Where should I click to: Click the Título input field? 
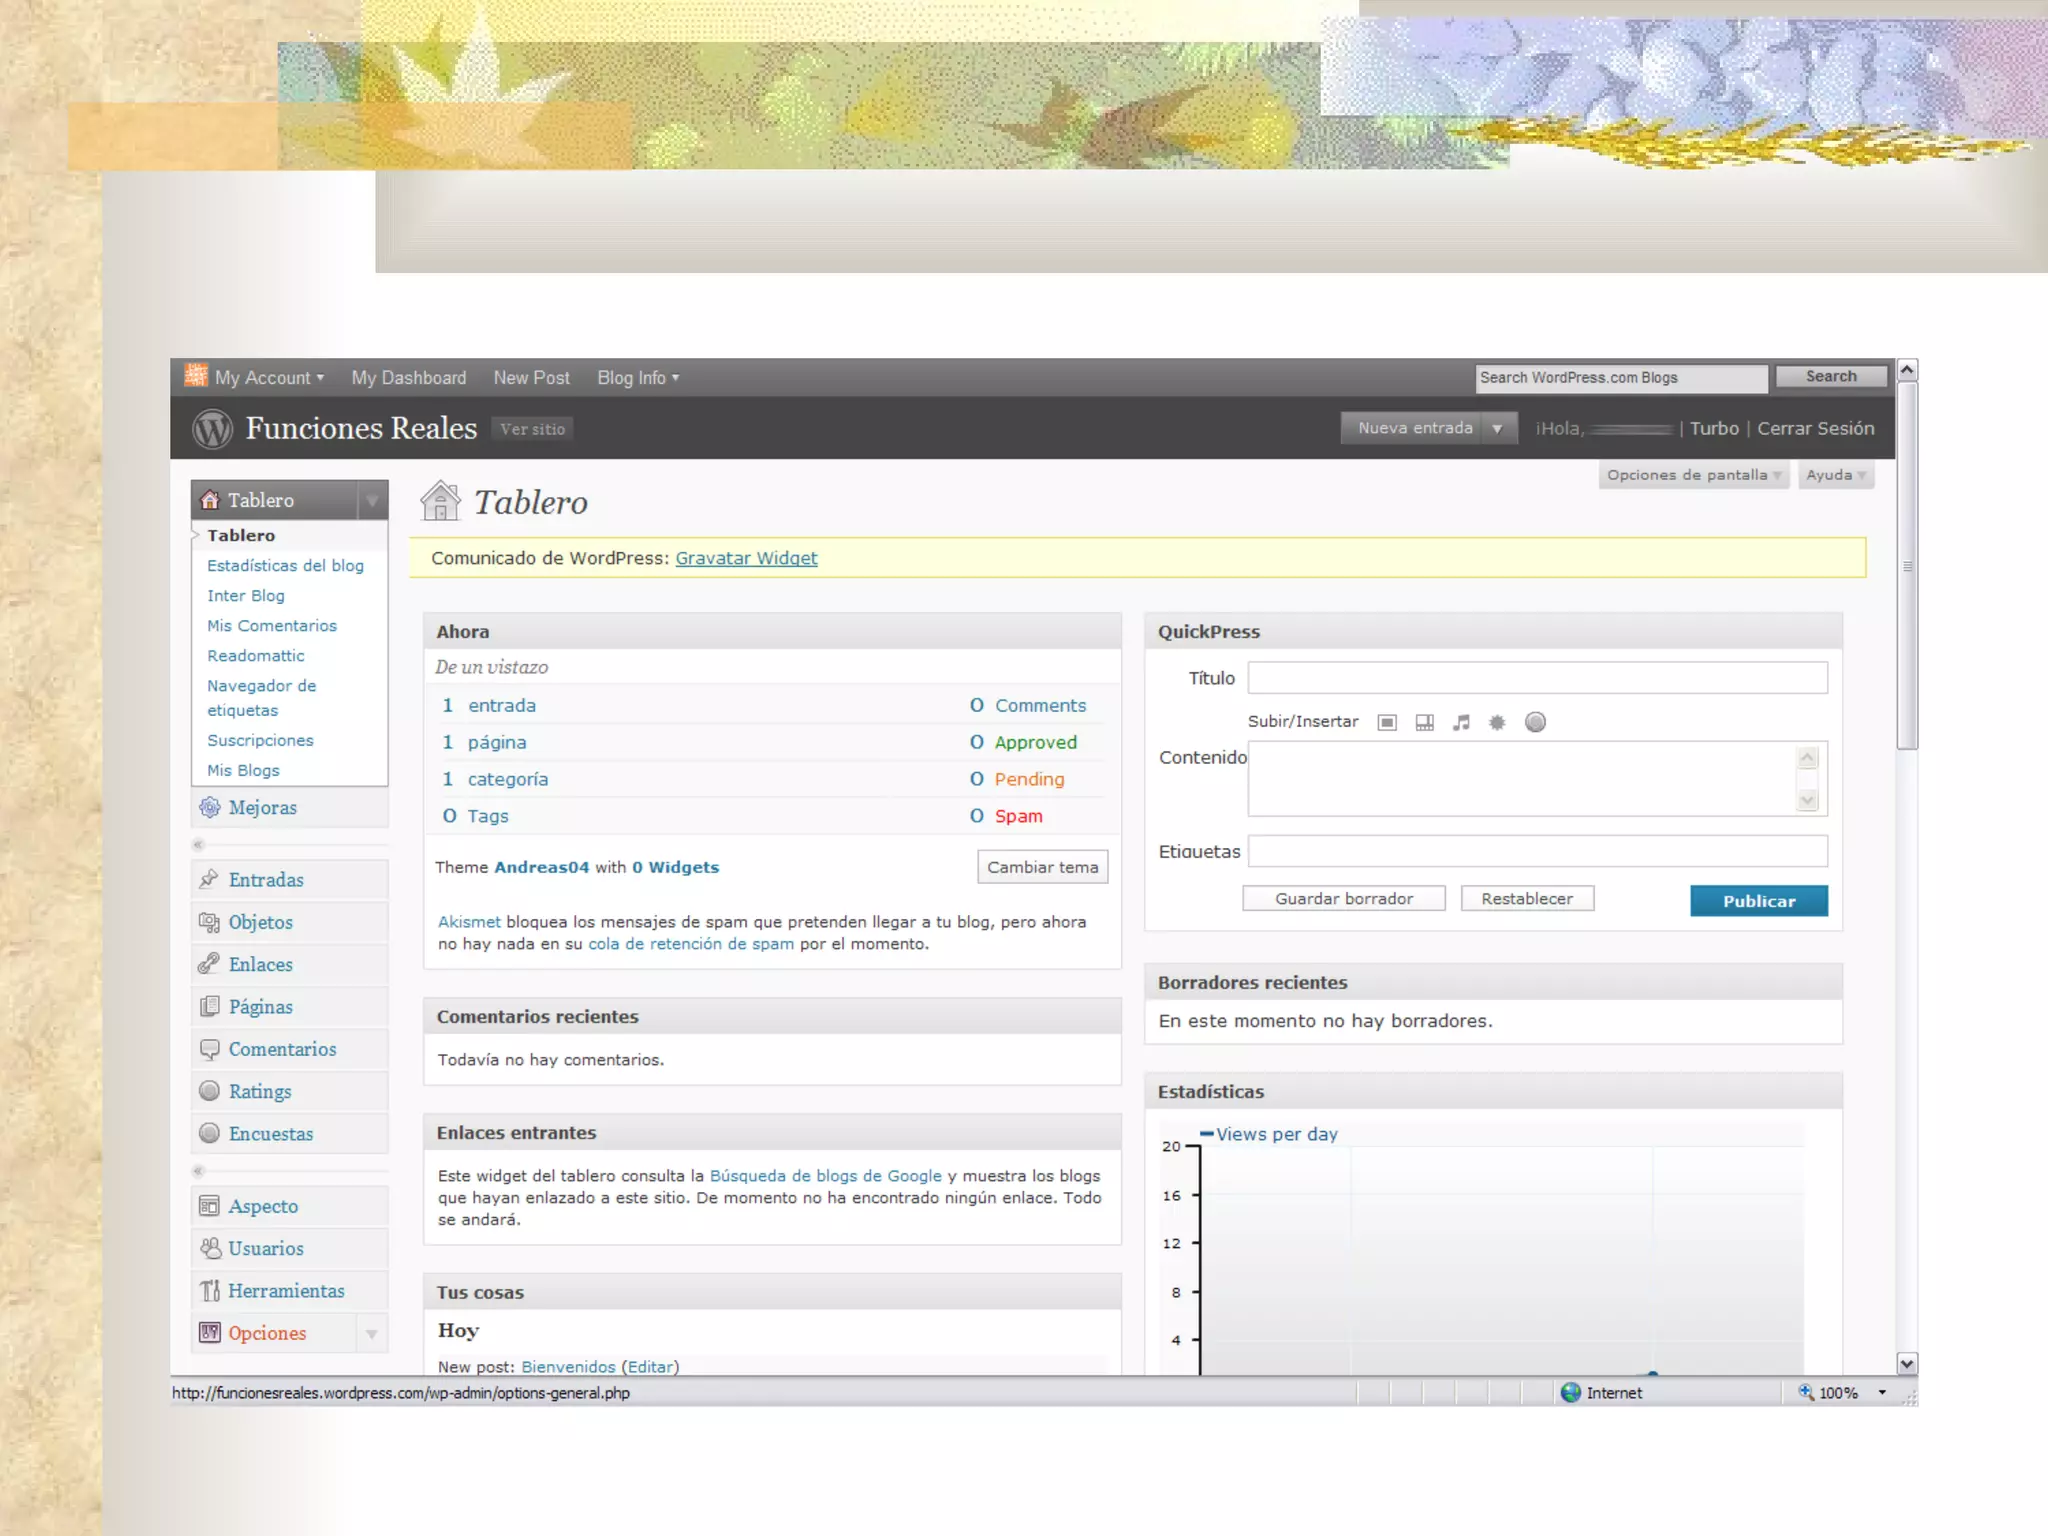1536,678
